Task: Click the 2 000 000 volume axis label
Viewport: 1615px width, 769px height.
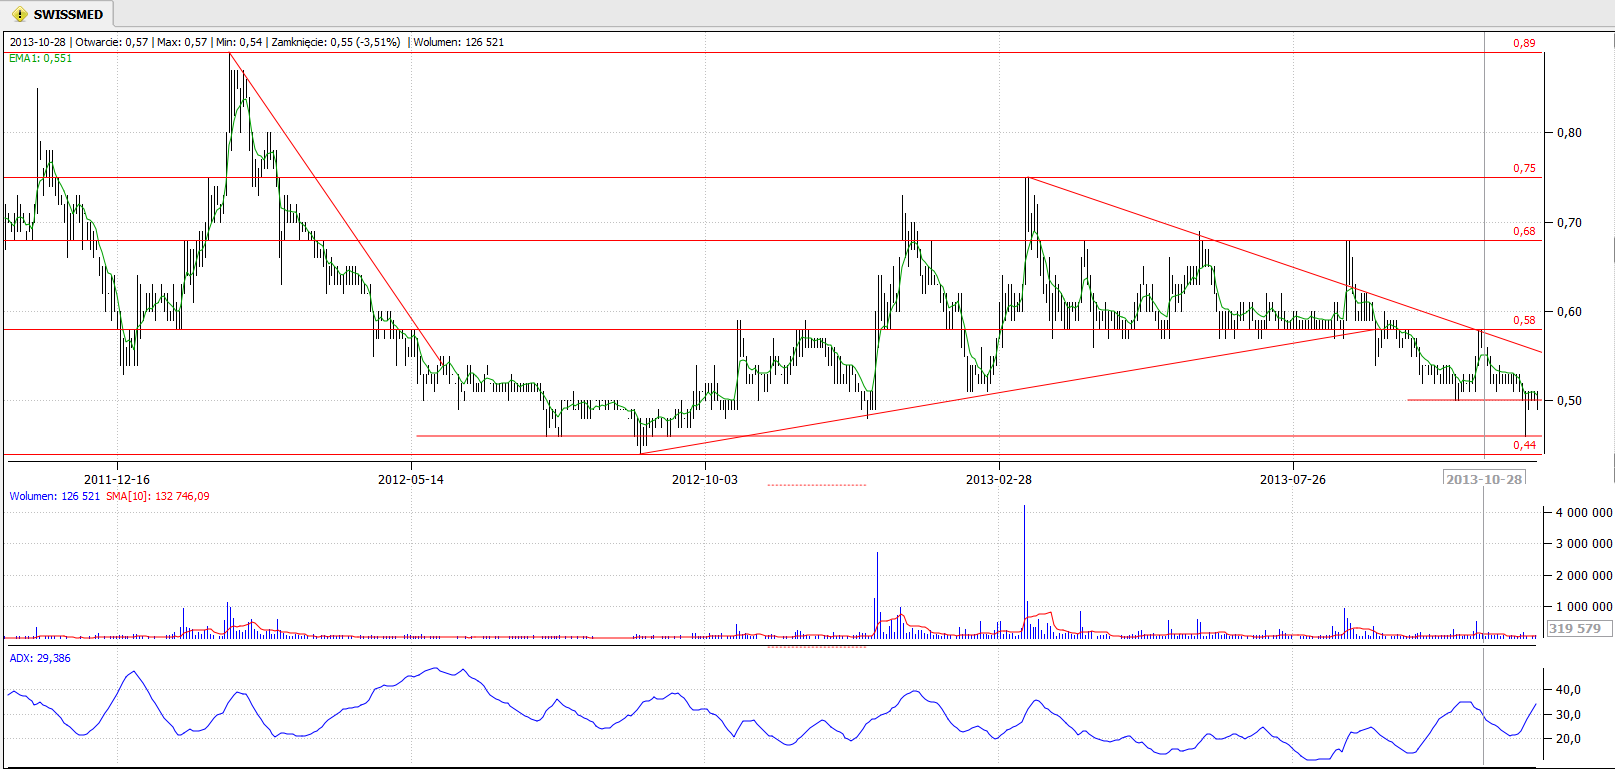Action: [x=1584, y=575]
